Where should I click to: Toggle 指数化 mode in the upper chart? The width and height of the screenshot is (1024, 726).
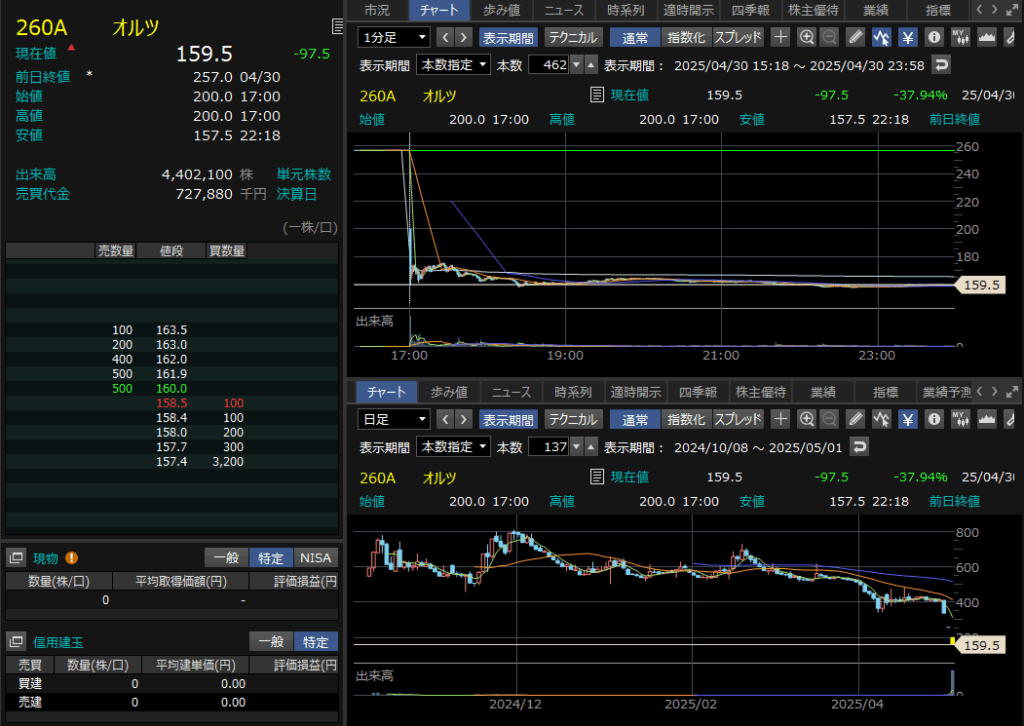[x=685, y=38]
